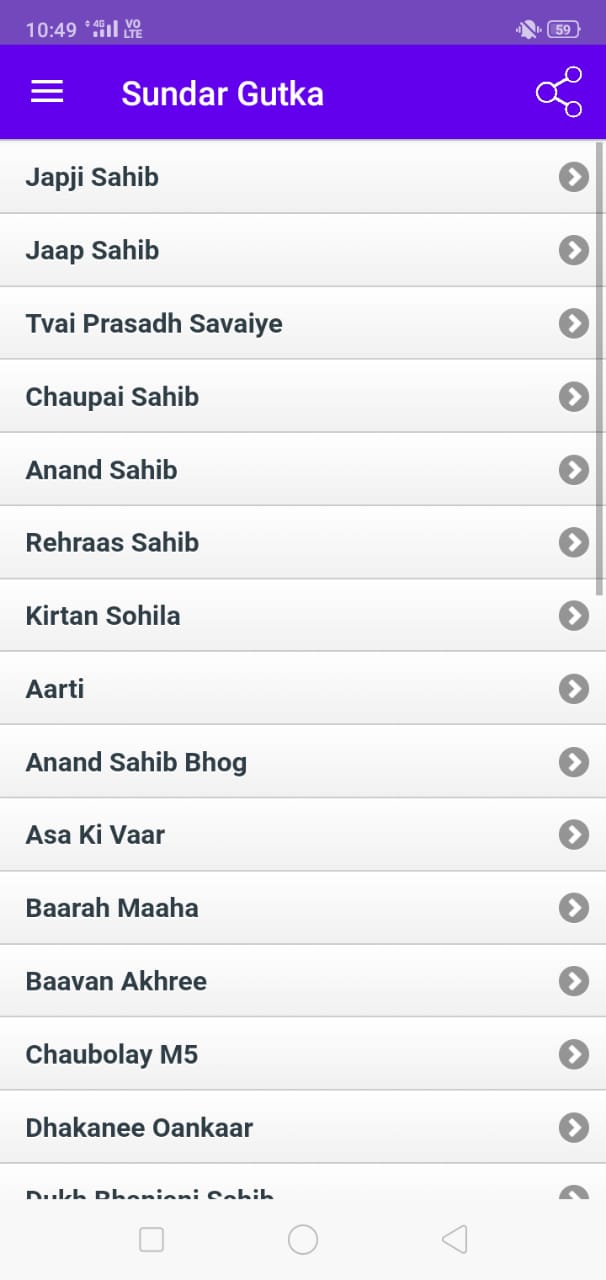Tap arrow icon beside Chaubolay M5
The image size is (606, 1280).
tap(573, 1053)
